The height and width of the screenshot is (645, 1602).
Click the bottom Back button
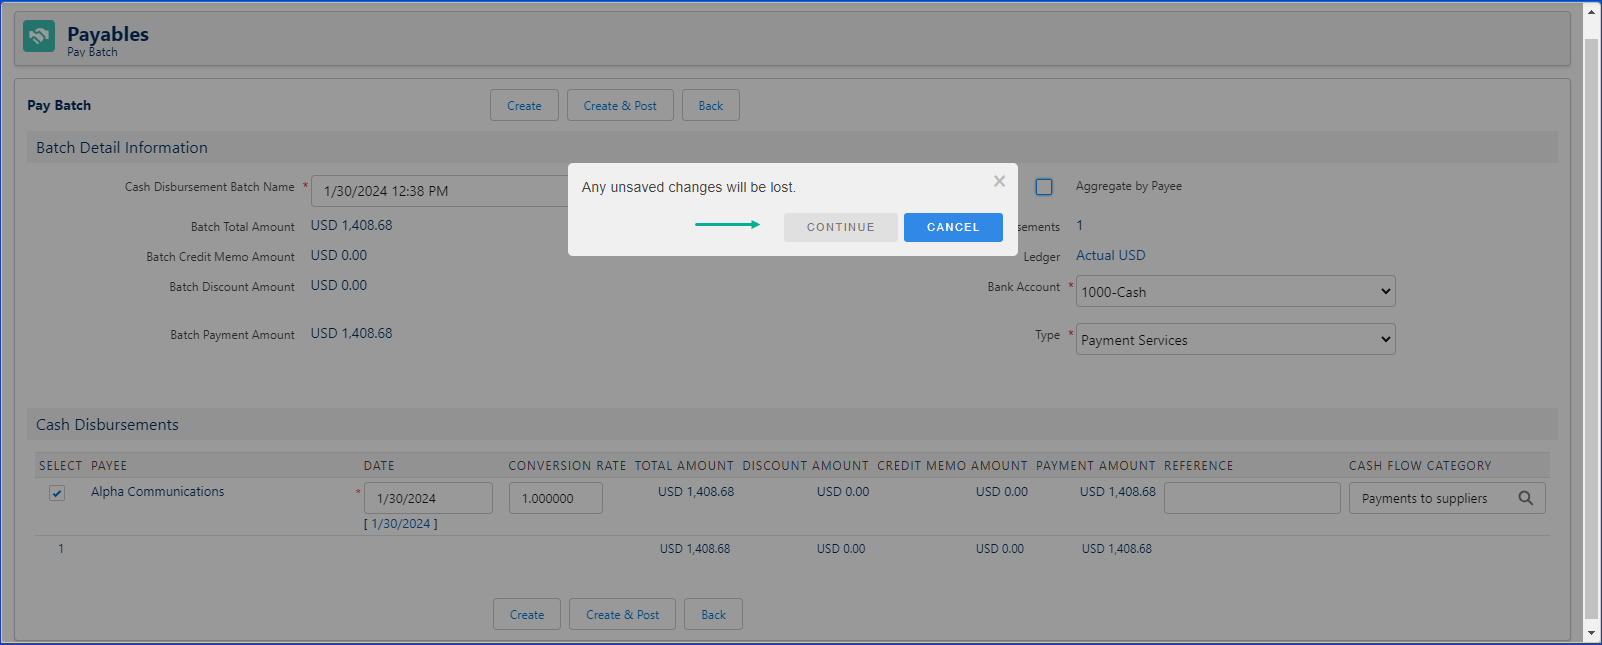(x=713, y=615)
